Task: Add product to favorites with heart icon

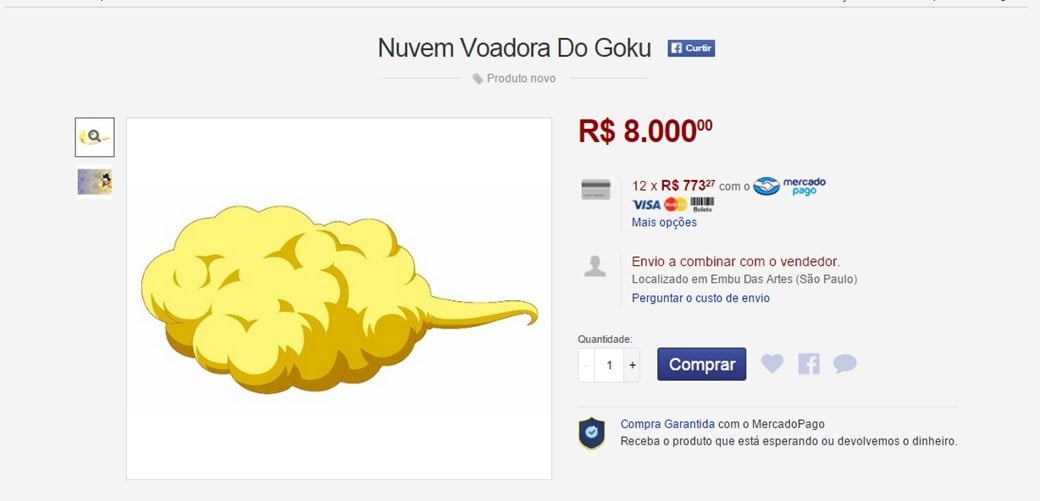Action: click(771, 364)
